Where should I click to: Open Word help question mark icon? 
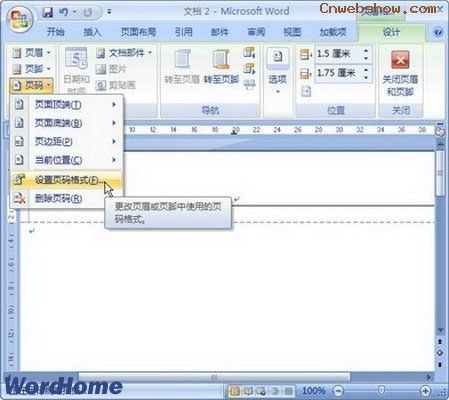tap(438, 32)
